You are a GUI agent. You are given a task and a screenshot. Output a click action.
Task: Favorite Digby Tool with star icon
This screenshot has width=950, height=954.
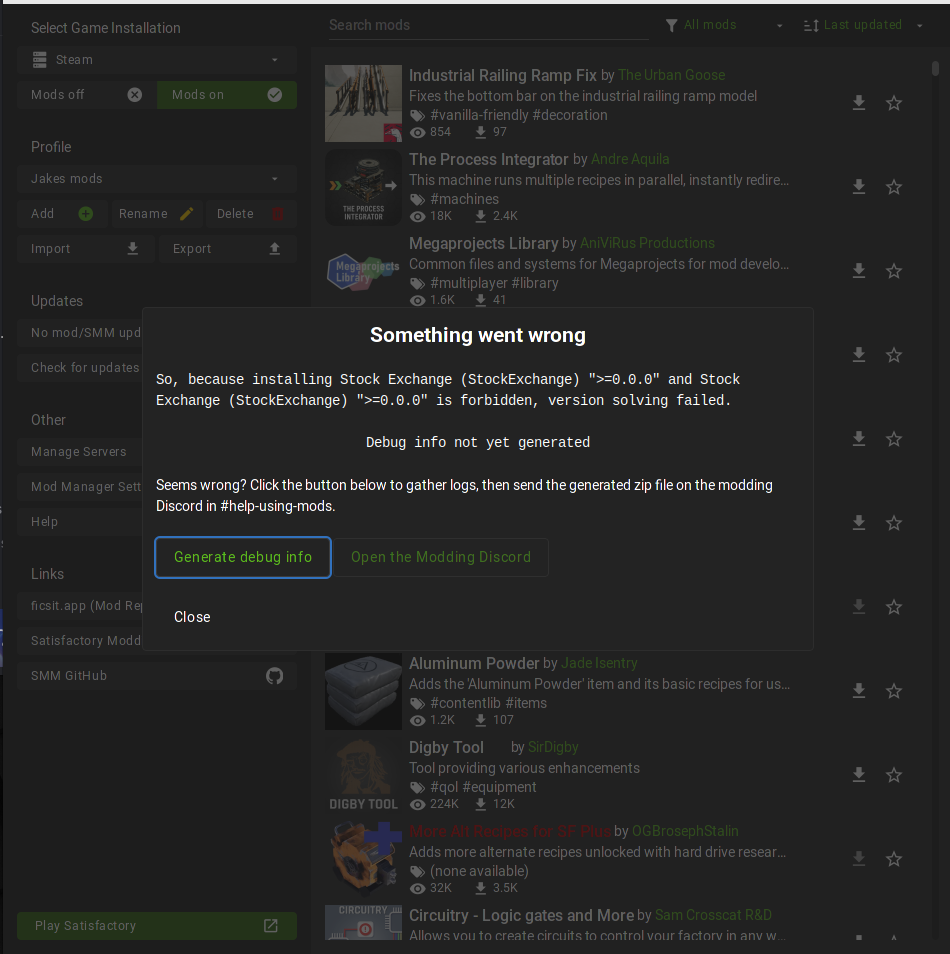point(893,775)
